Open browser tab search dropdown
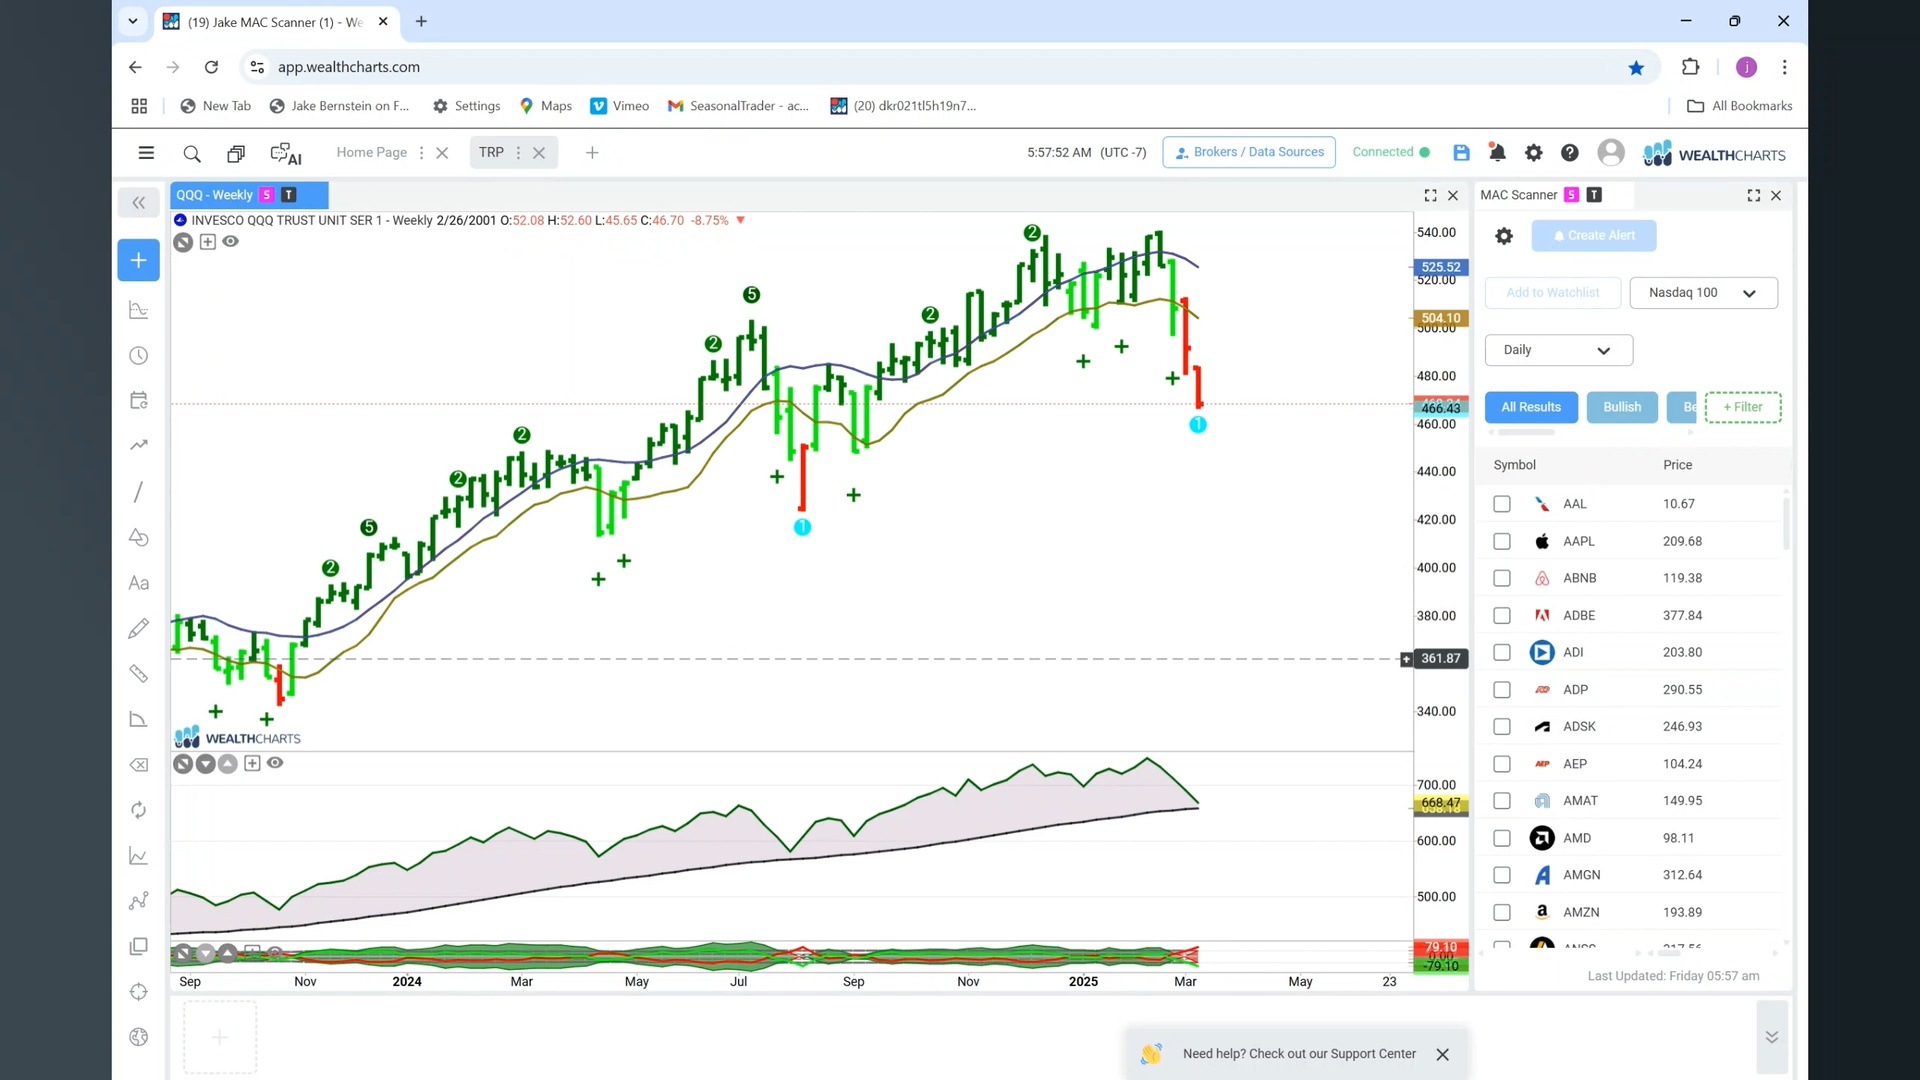The width and height of the screenshot is (1920, 1080). coord(133,21)
